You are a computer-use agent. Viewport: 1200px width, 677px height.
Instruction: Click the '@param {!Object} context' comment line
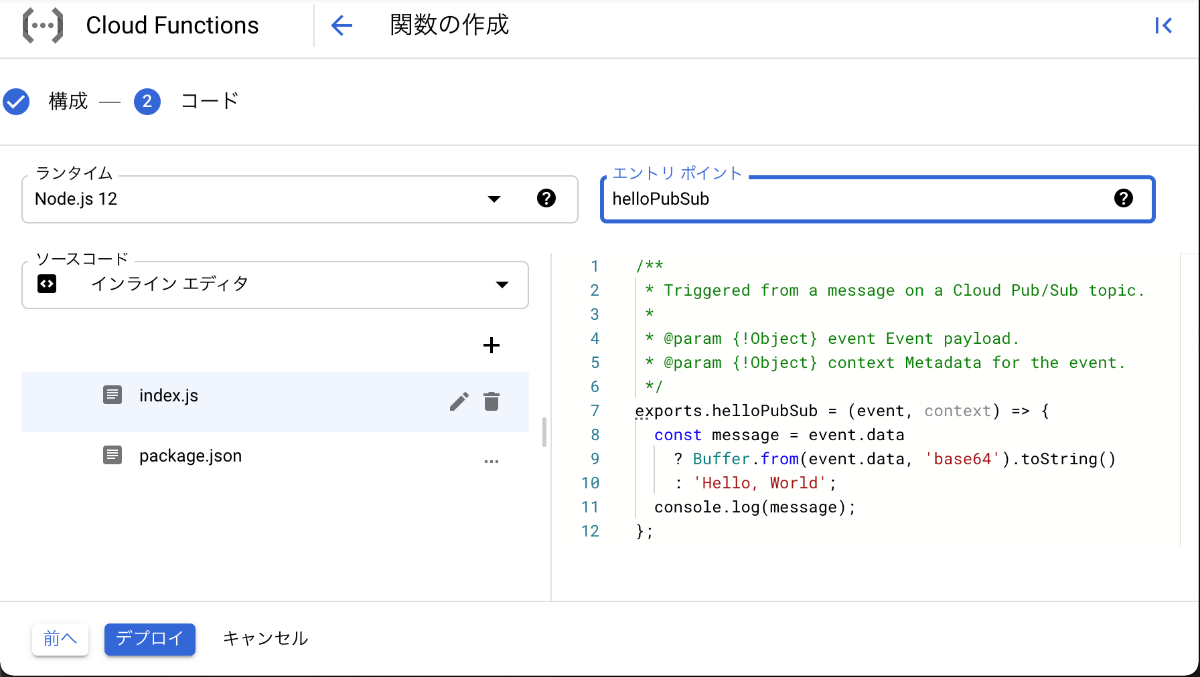885,363
